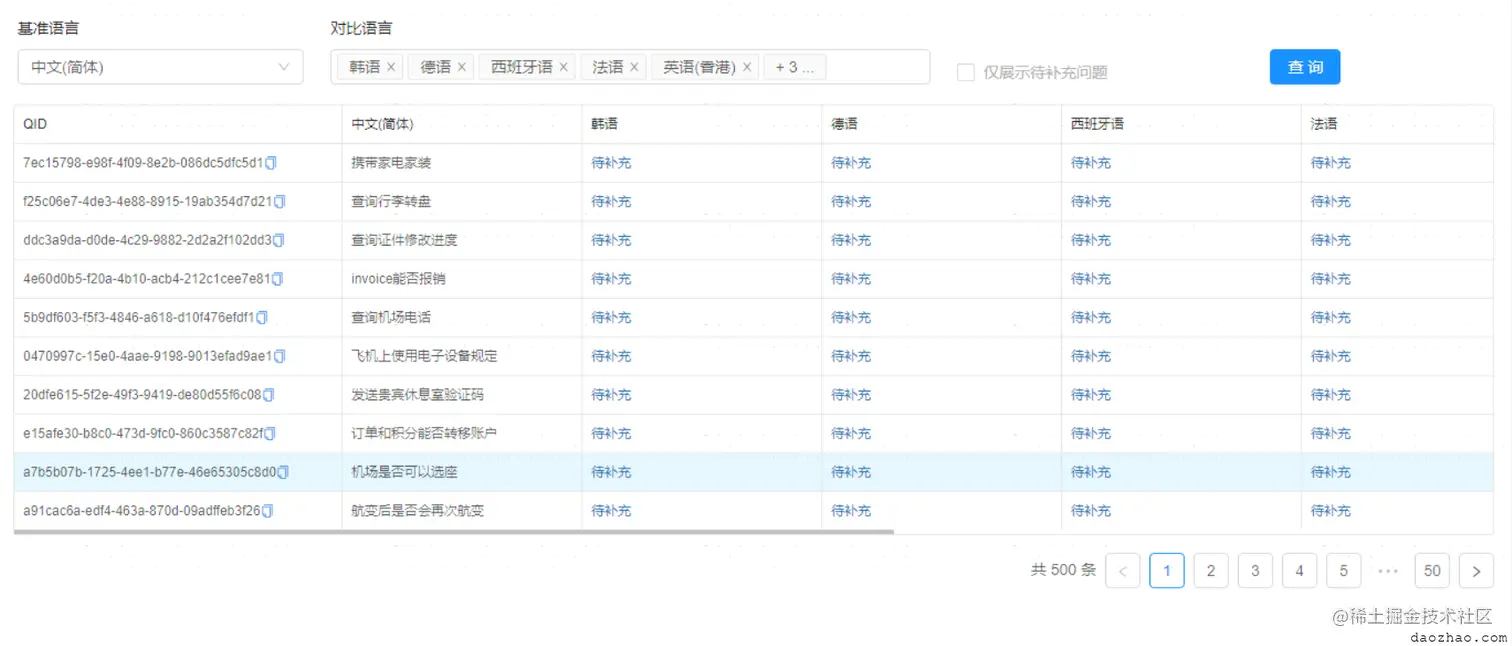
Task: Copy QID starting 20dfe615 via its copy icon
Action: pos(268,395)
